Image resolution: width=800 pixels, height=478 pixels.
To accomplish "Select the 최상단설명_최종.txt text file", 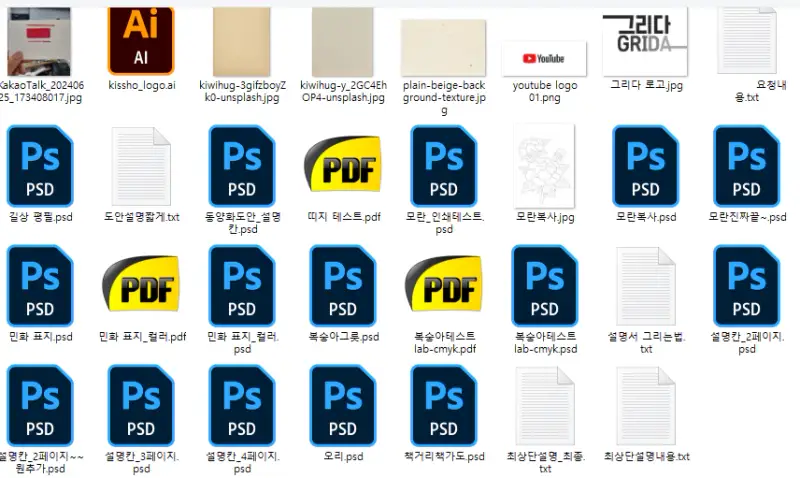I will coord(545,406).
